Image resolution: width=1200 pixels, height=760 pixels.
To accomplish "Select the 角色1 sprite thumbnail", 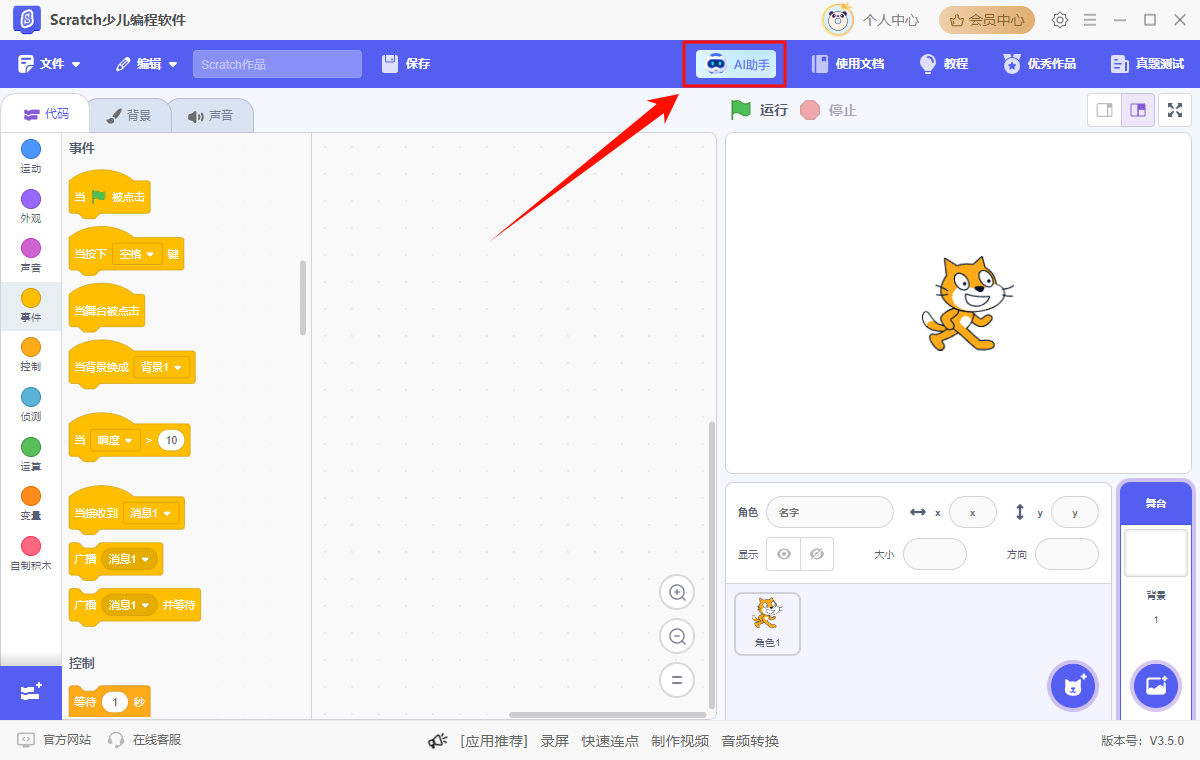I will click(x=767, y=624).
